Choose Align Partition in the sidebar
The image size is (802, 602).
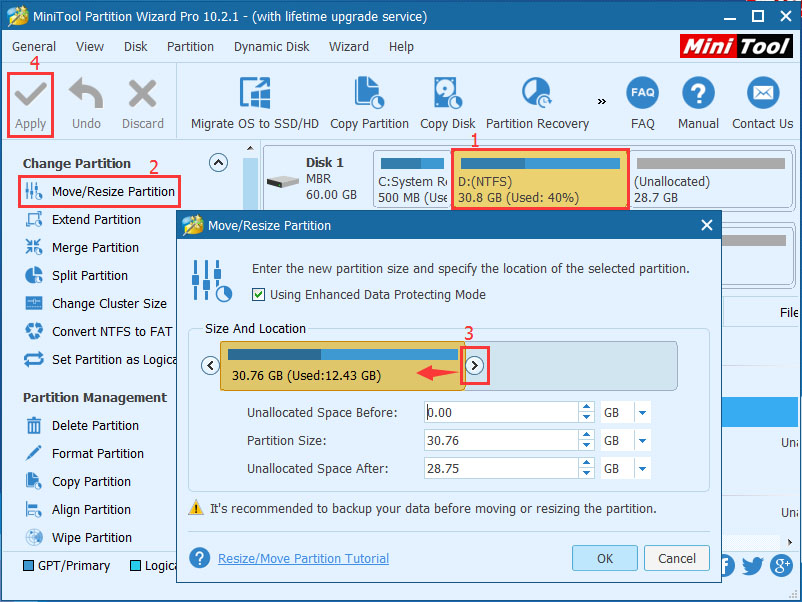click(78, 510)
